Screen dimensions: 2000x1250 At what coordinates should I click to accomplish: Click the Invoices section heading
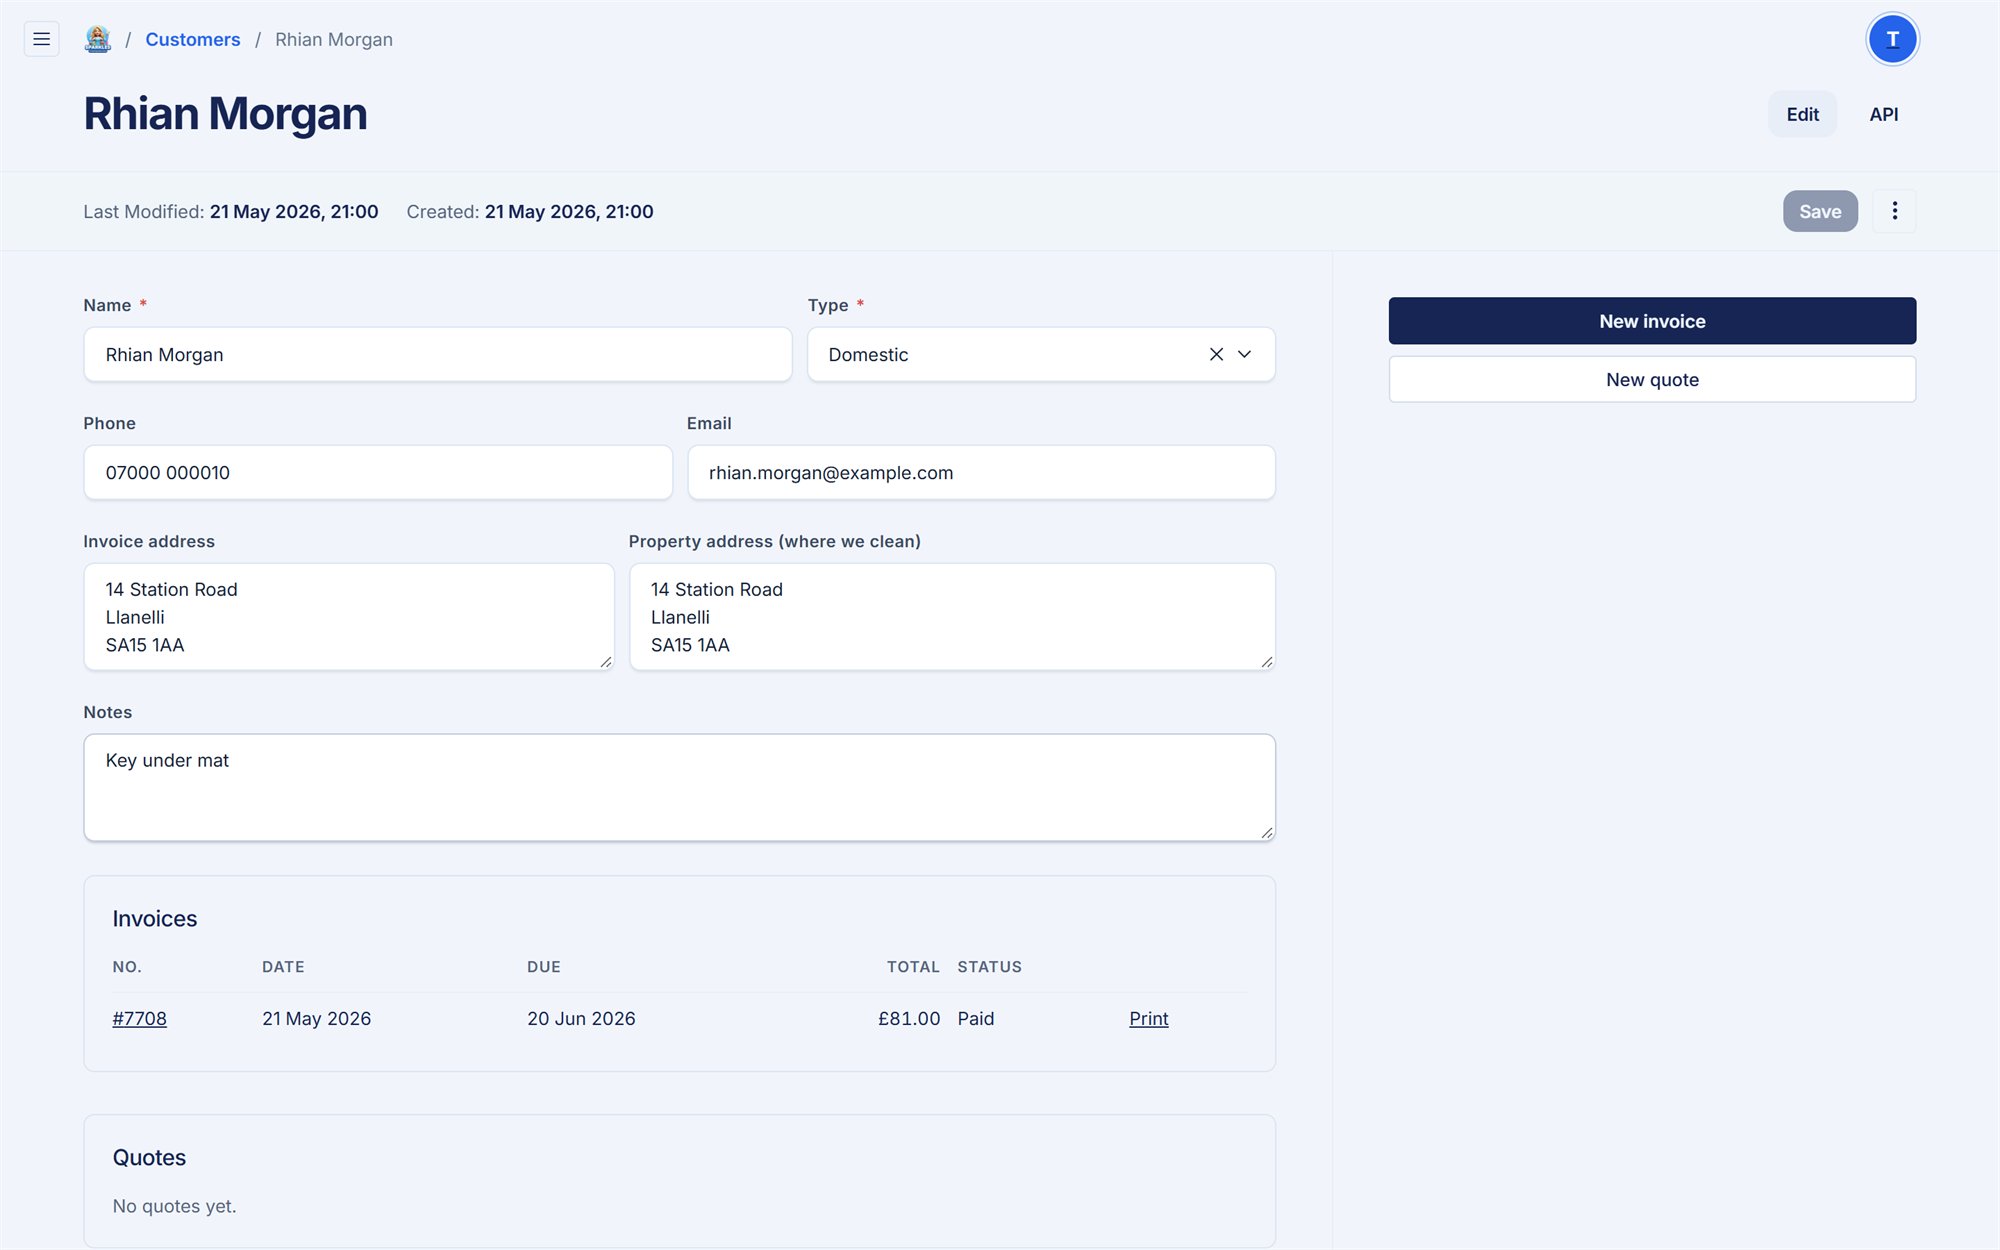pos(155,918)
